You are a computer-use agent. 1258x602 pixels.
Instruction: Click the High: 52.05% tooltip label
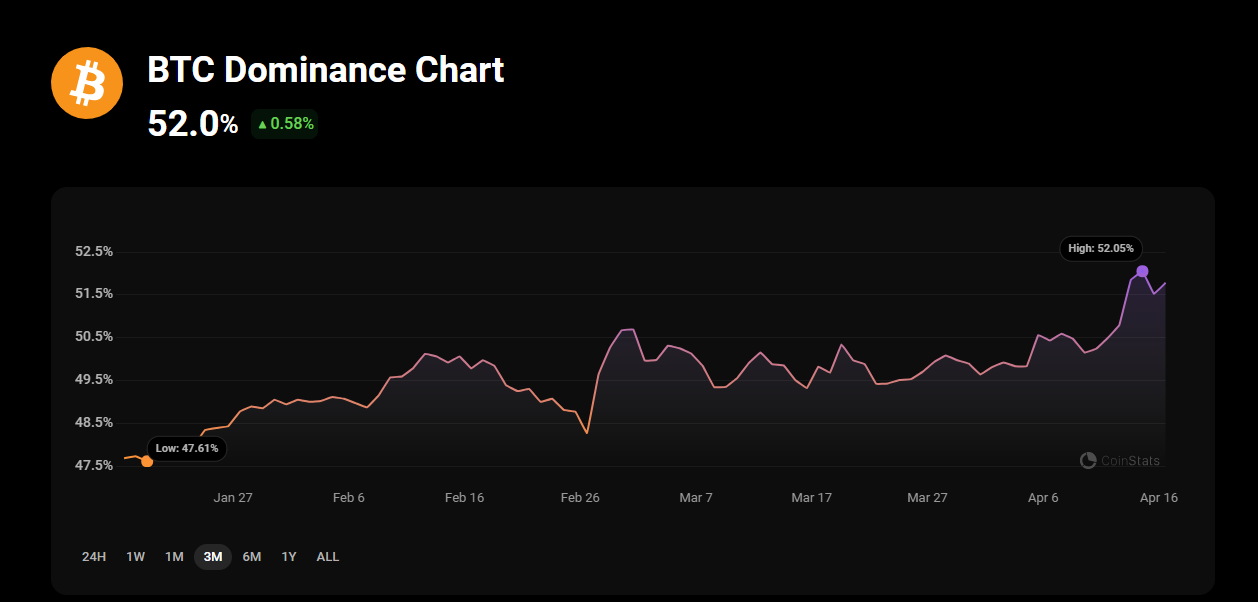pyautogui.click(x=1100, y=248)
